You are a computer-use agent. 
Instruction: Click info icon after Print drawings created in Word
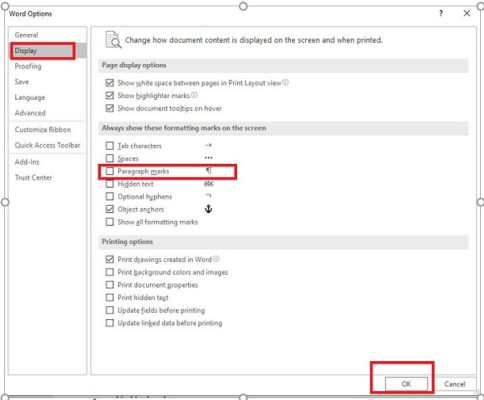[216, 259]
